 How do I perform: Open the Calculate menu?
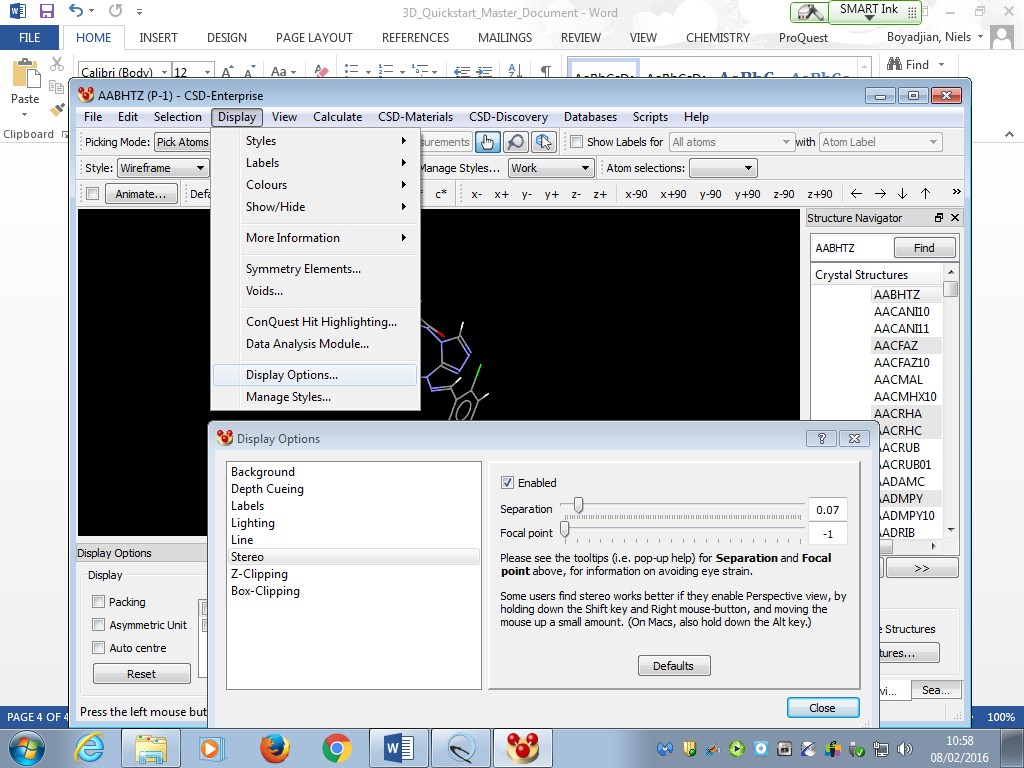click(337, 117)
